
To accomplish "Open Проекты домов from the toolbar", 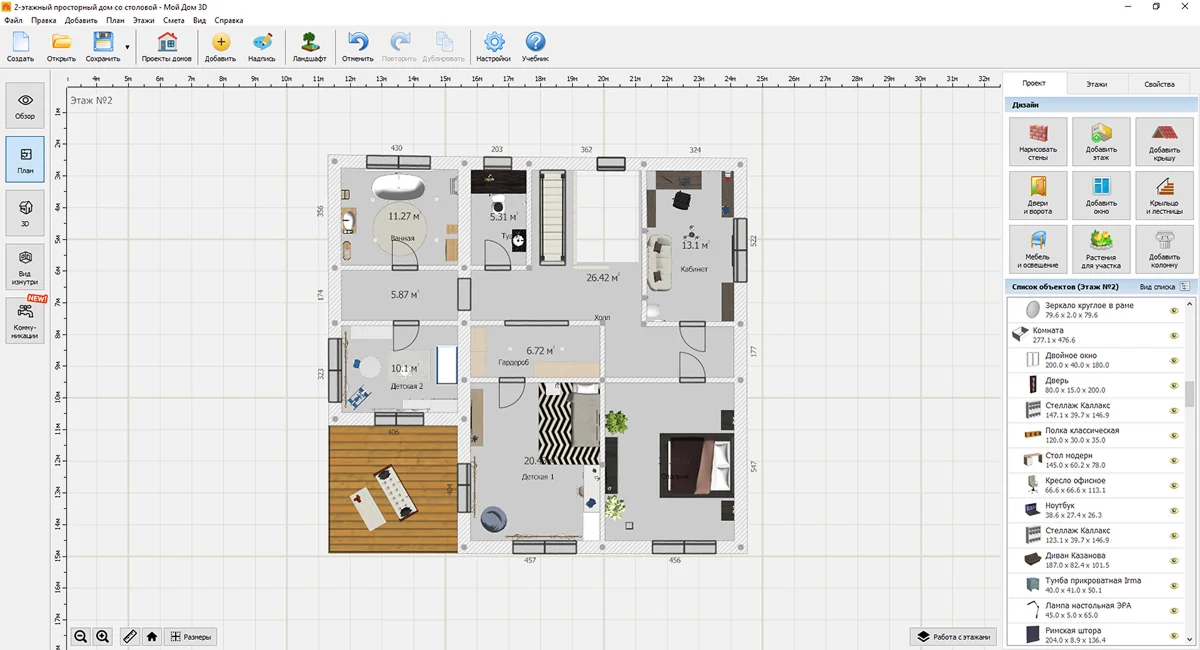I will (x=167, y=46).
